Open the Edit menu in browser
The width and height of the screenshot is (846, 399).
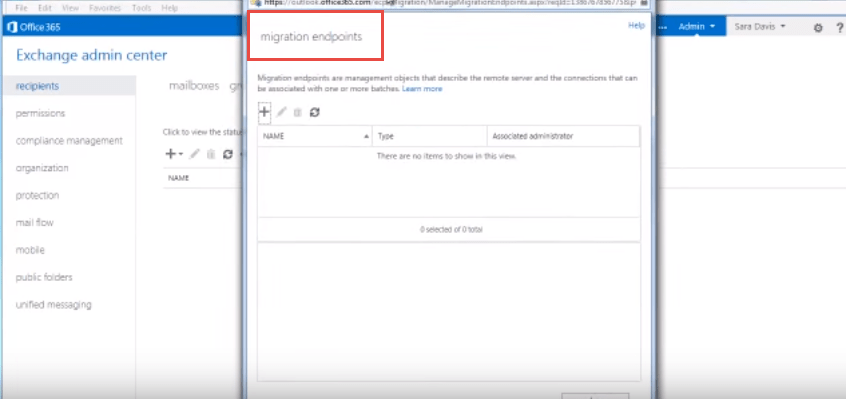[45, 8]
